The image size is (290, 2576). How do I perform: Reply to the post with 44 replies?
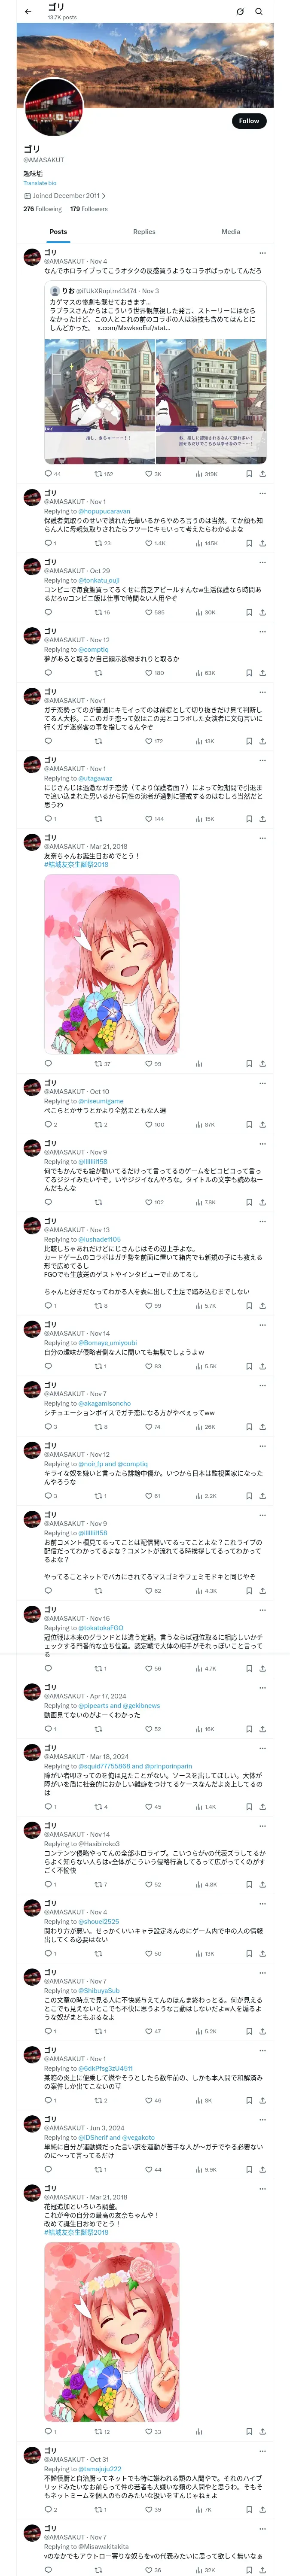click(x=52, y=474)
